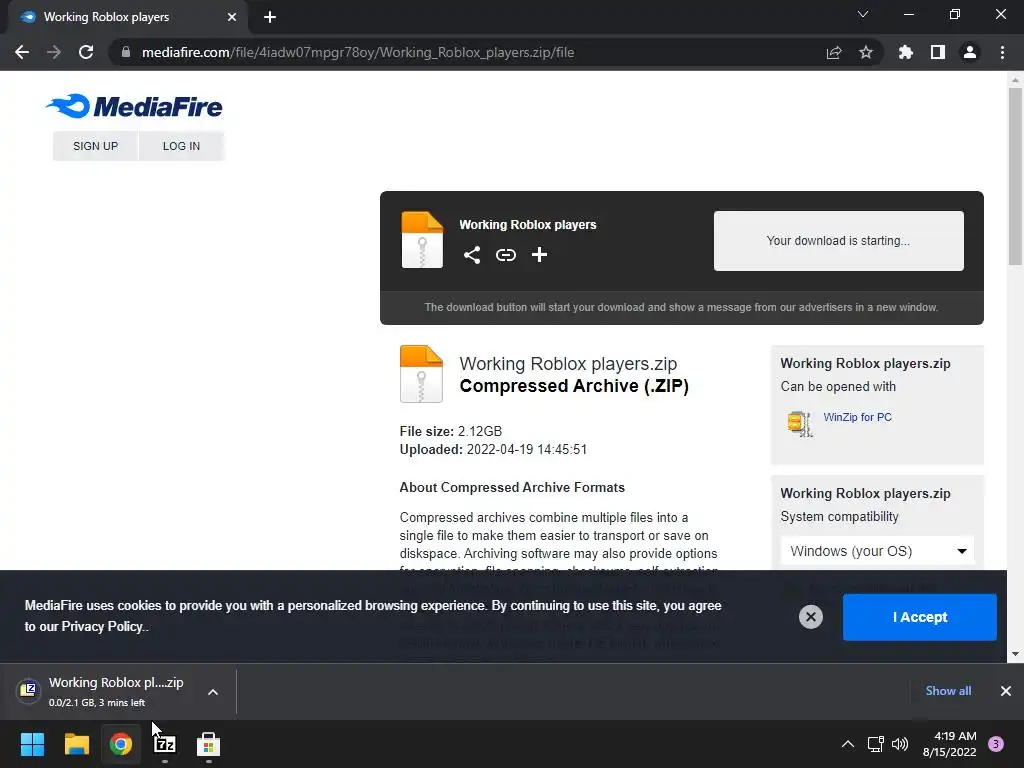Expand the download item options chevron
This screenshot has height=768, width=1024.
(x=213, y=692)
